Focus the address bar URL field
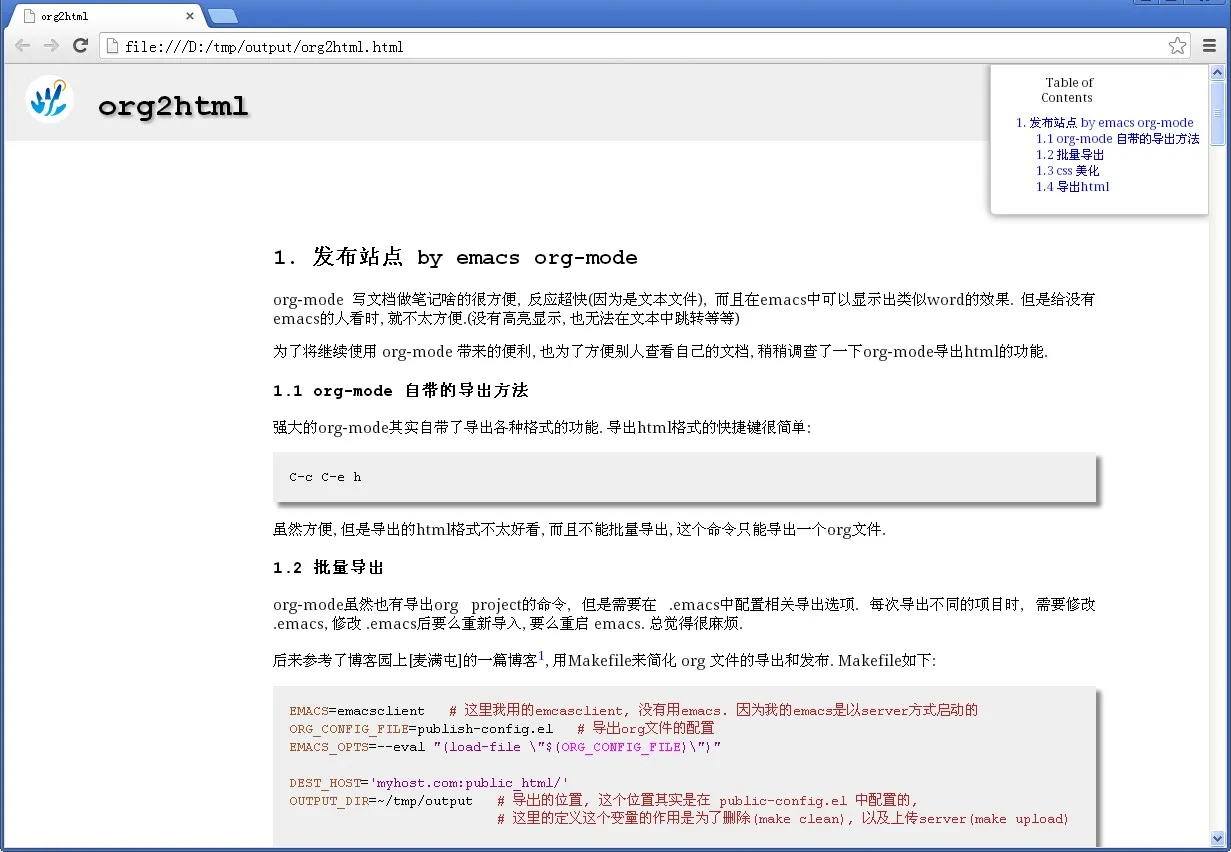Image resolution: width=1231 pixels, height=852 pixels. click(640, 46)
